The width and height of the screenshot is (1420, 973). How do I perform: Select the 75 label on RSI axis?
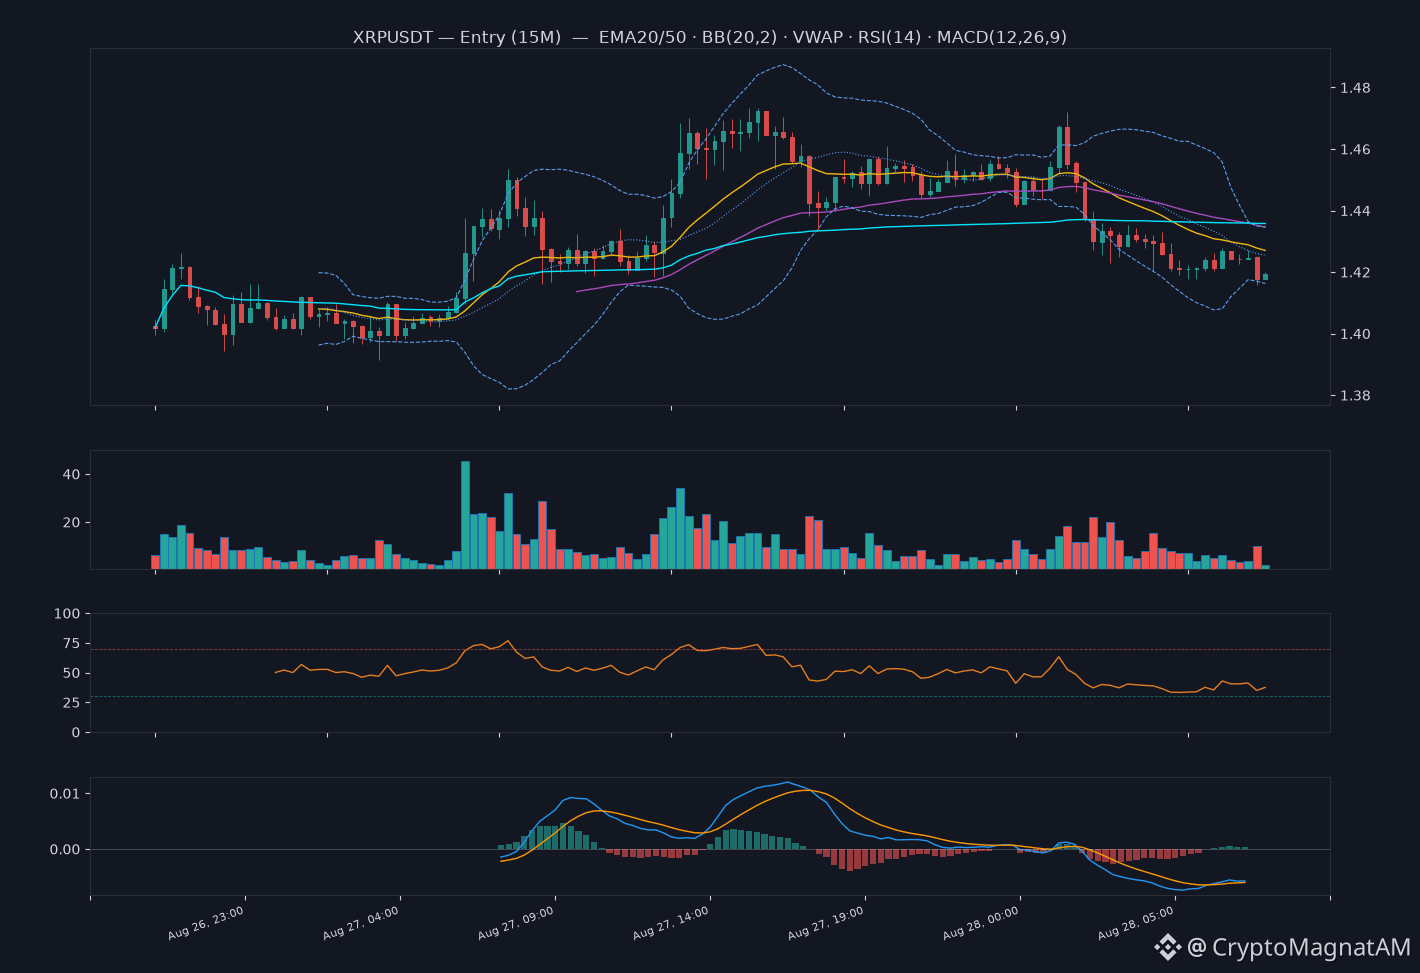click(70, 643)
